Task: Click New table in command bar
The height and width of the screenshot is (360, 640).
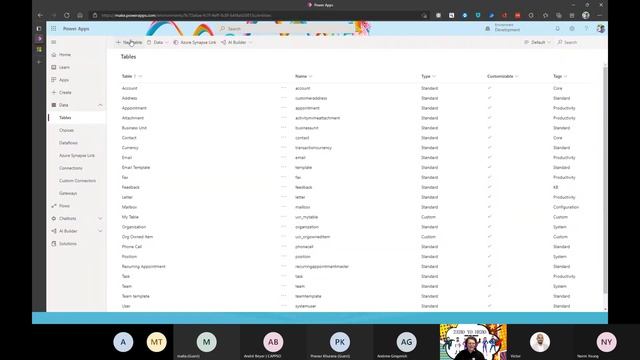Action: point(129,42)
